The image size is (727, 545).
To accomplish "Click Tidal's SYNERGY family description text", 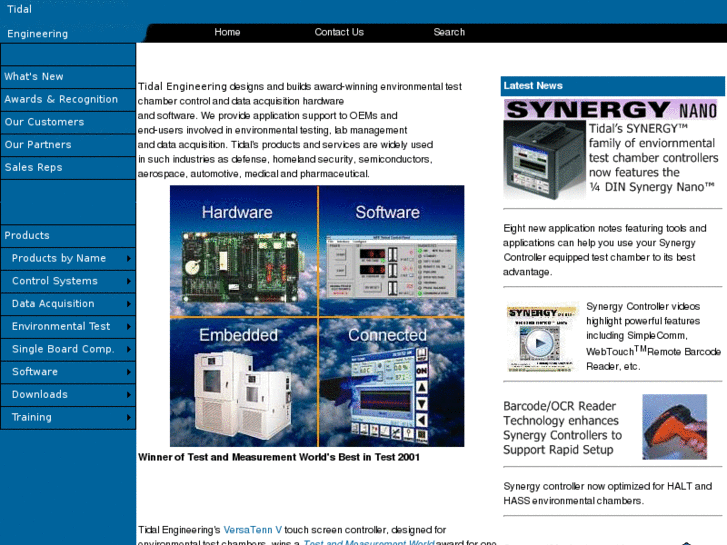I will pyautogui.click(x=653, y=158).
